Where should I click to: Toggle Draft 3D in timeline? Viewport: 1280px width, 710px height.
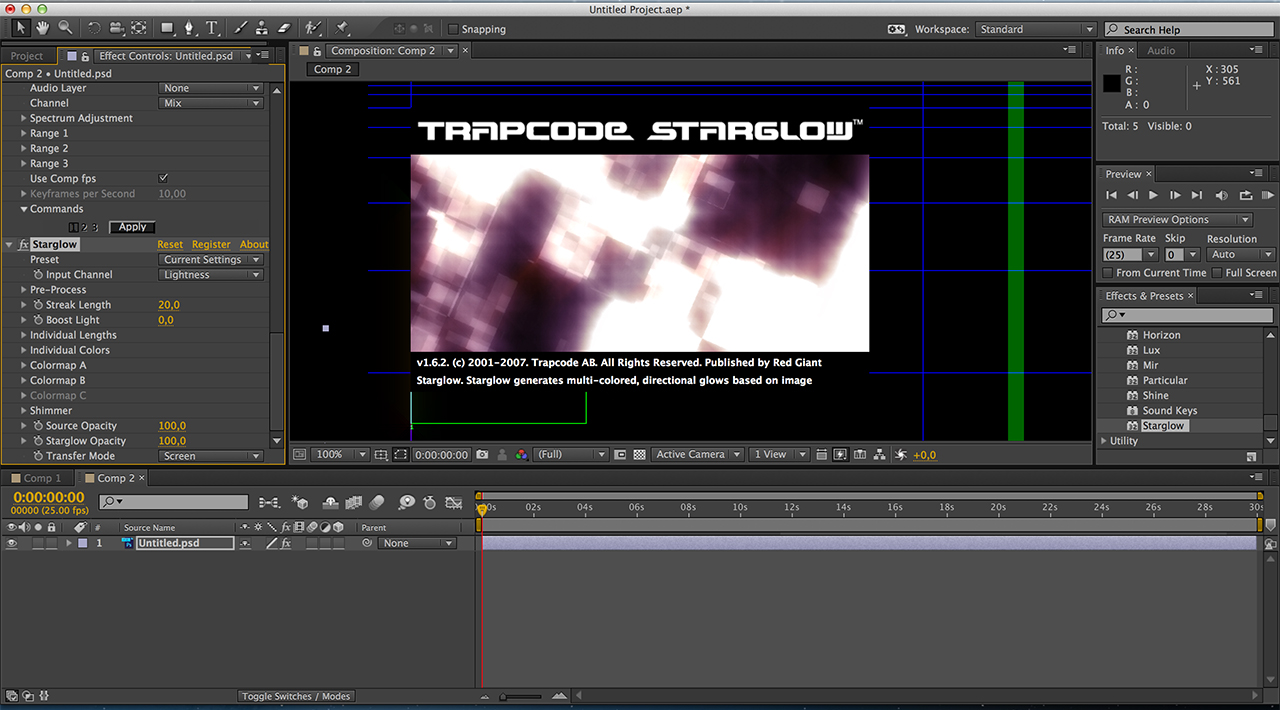299,502
